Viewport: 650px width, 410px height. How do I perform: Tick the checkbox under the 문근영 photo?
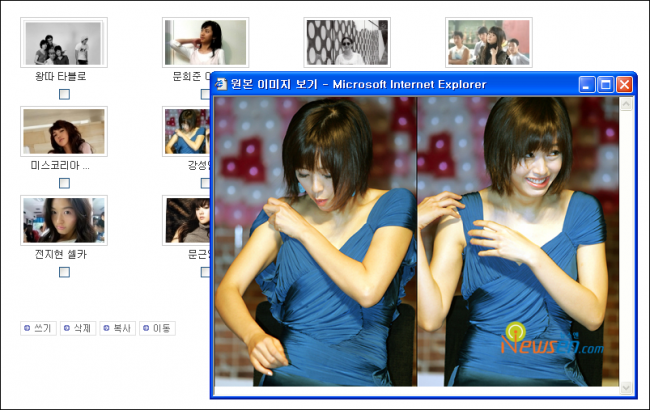206,272
